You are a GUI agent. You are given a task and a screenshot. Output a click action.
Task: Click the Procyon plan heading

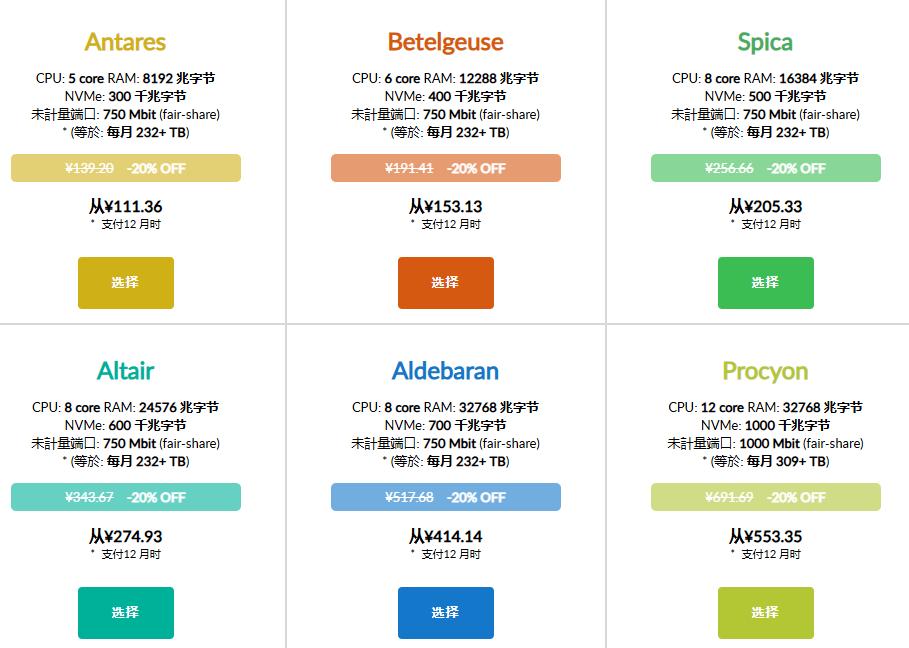tap(765, 371)
